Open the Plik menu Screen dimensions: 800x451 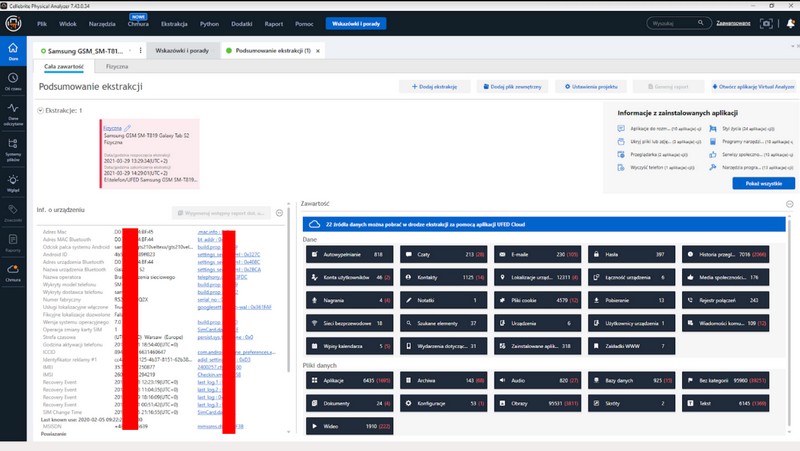42,23
